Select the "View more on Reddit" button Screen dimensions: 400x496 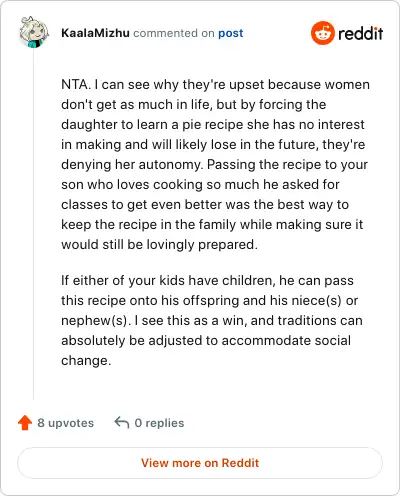tap(200, 463)
